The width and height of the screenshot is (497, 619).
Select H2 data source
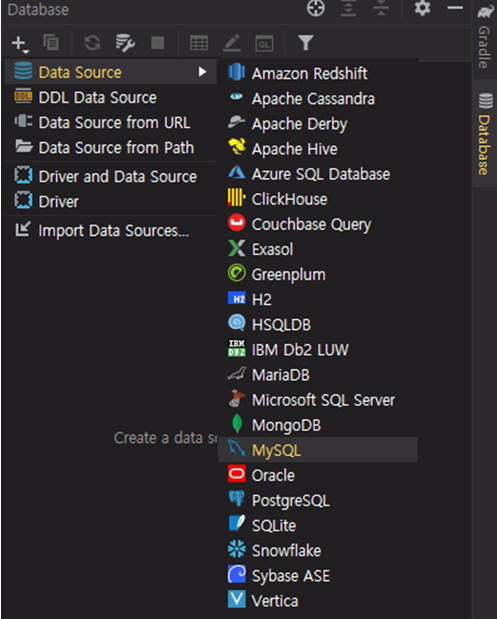318,300
